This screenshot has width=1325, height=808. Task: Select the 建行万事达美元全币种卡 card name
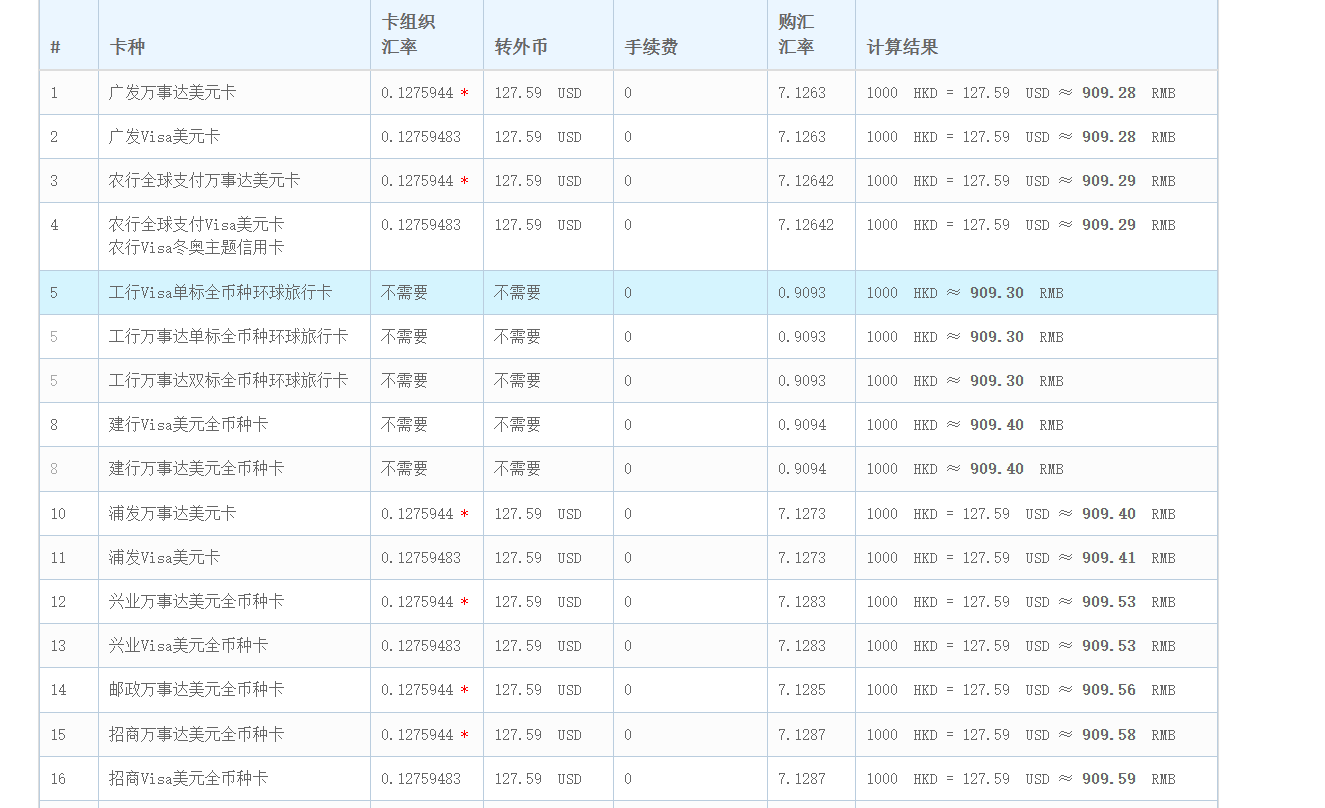(x=196, y=469)
